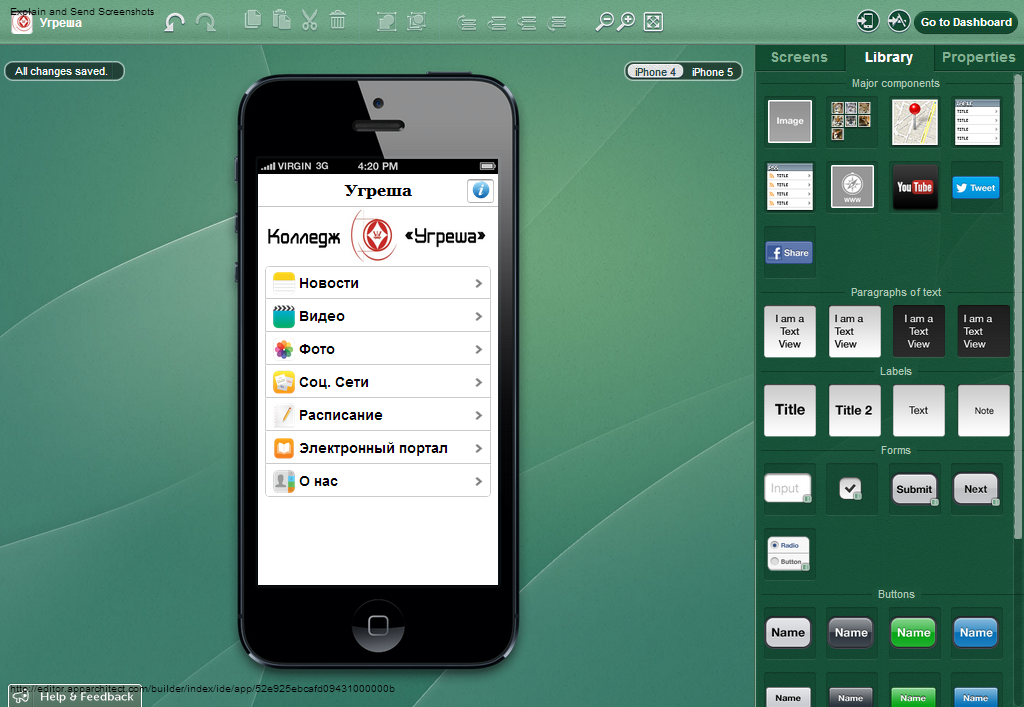1024x707 pixels.
Task: Open the Соц. Сети list row
Action: [378, 382]
